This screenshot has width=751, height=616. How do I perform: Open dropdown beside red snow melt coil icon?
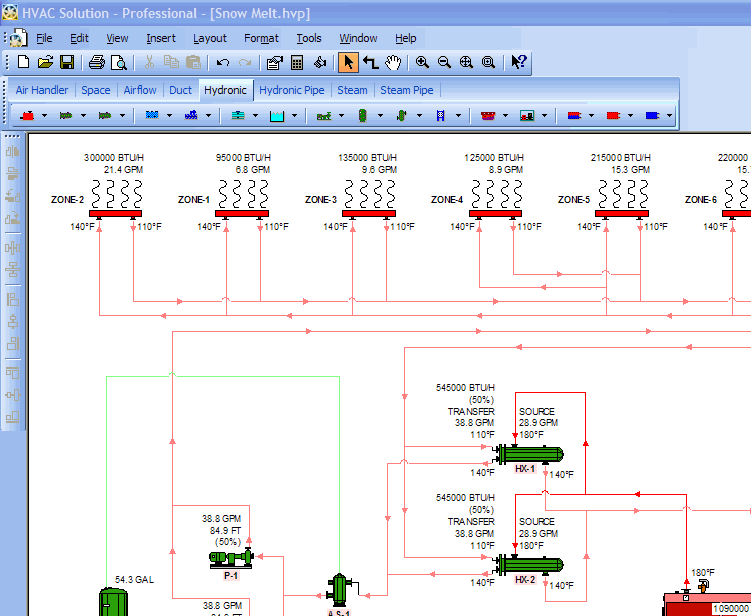(x=505, y=115)
